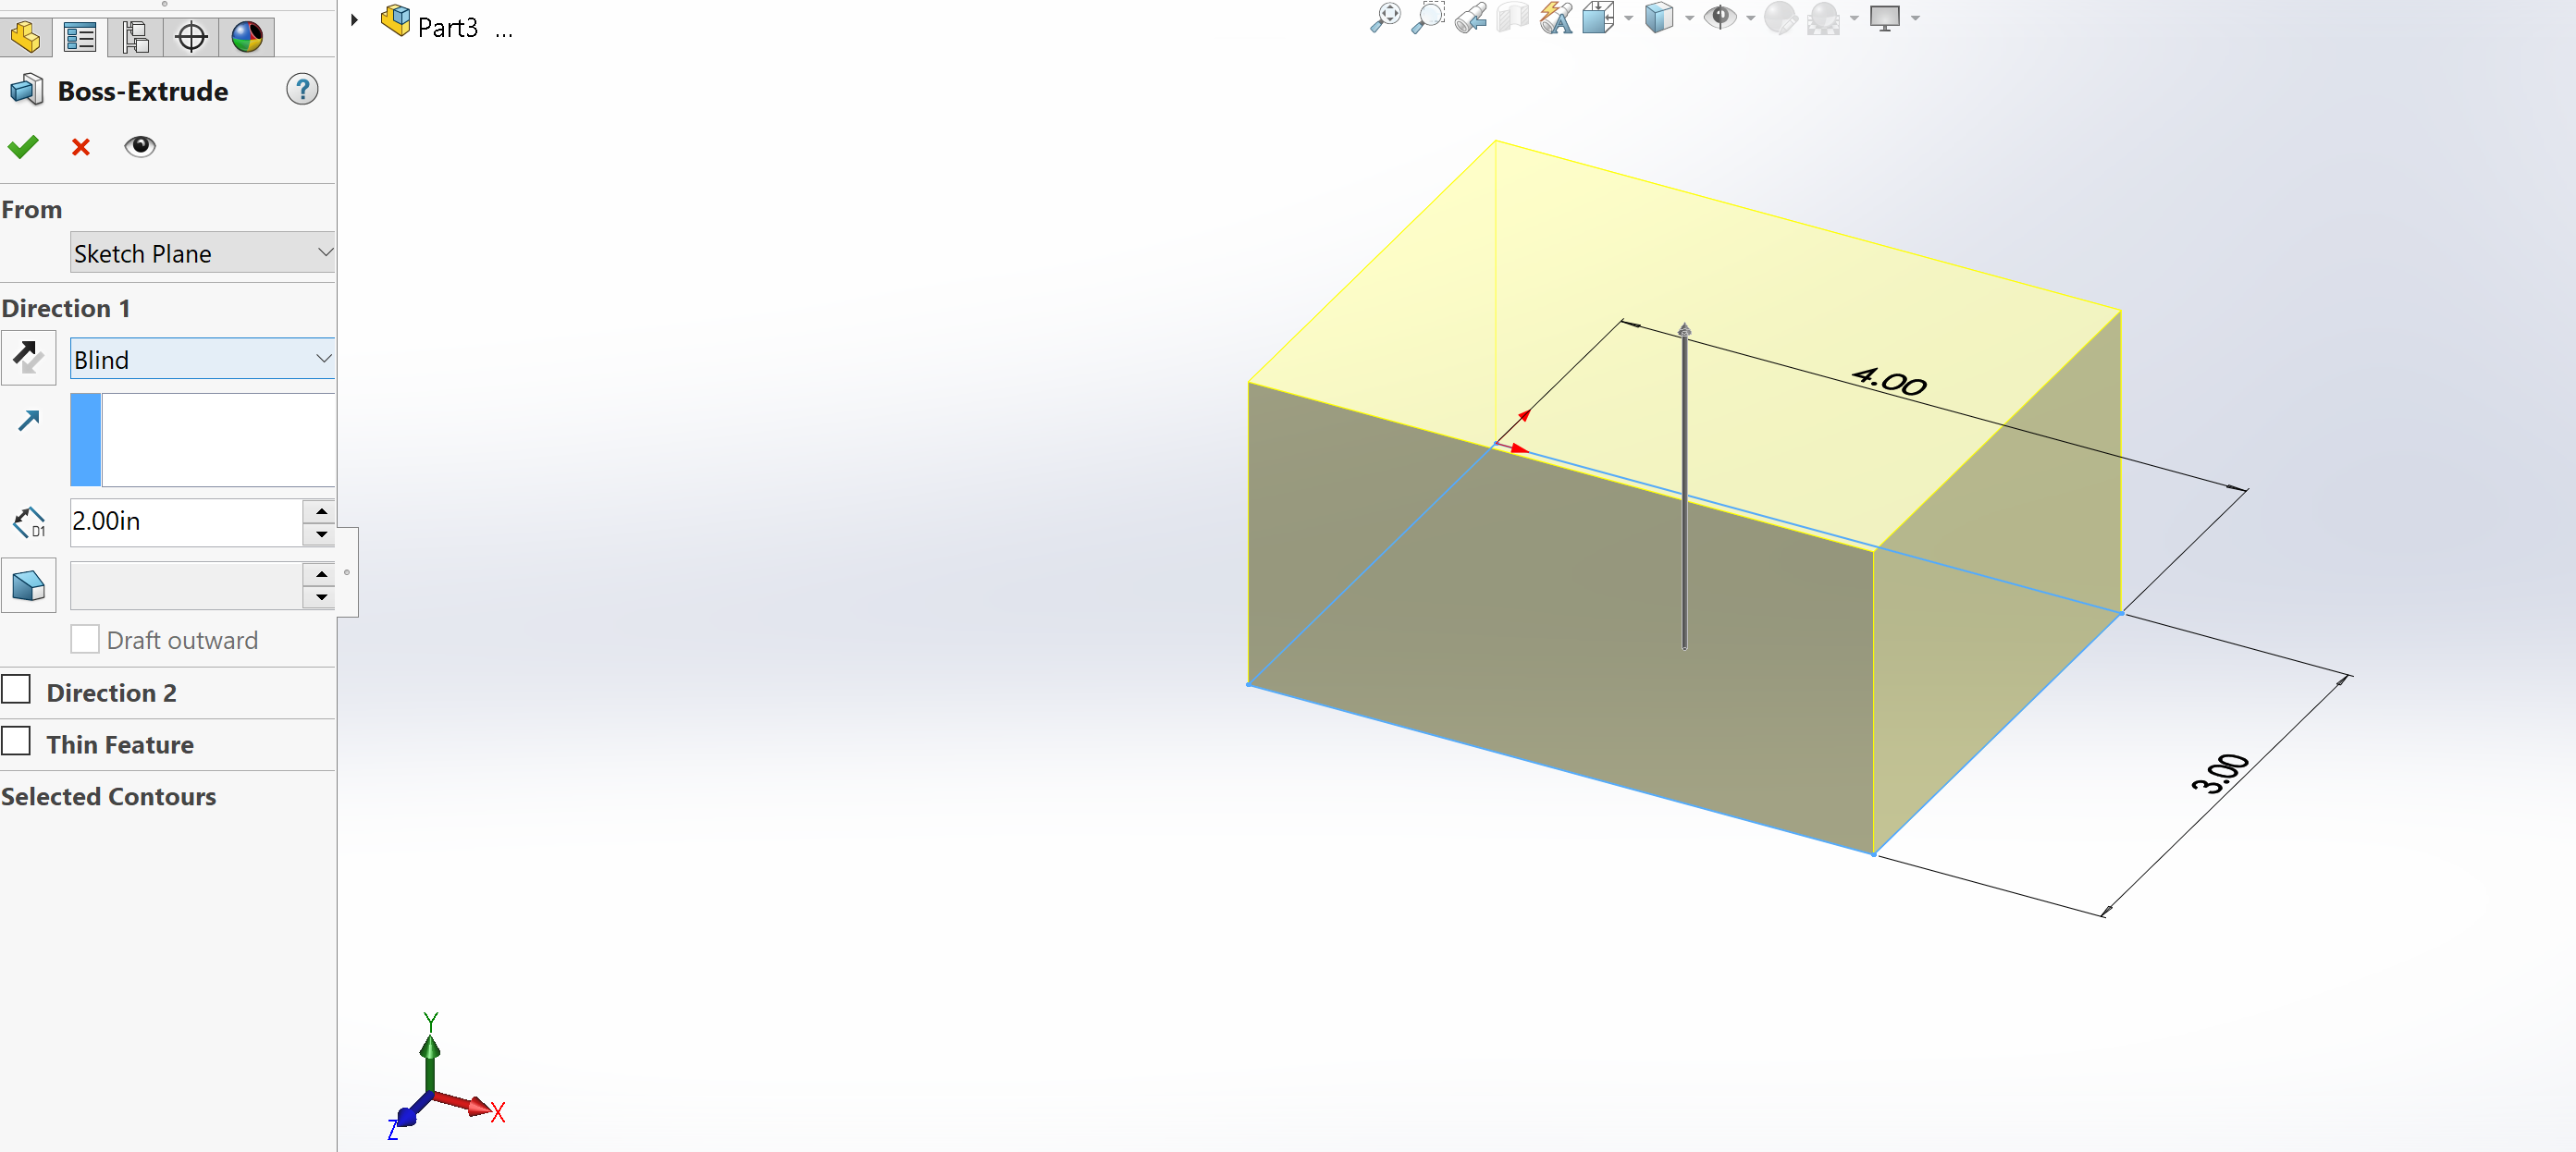Open Boss-Extrude help
The image size is (2576, 1152).
click(x=302, y=90)
